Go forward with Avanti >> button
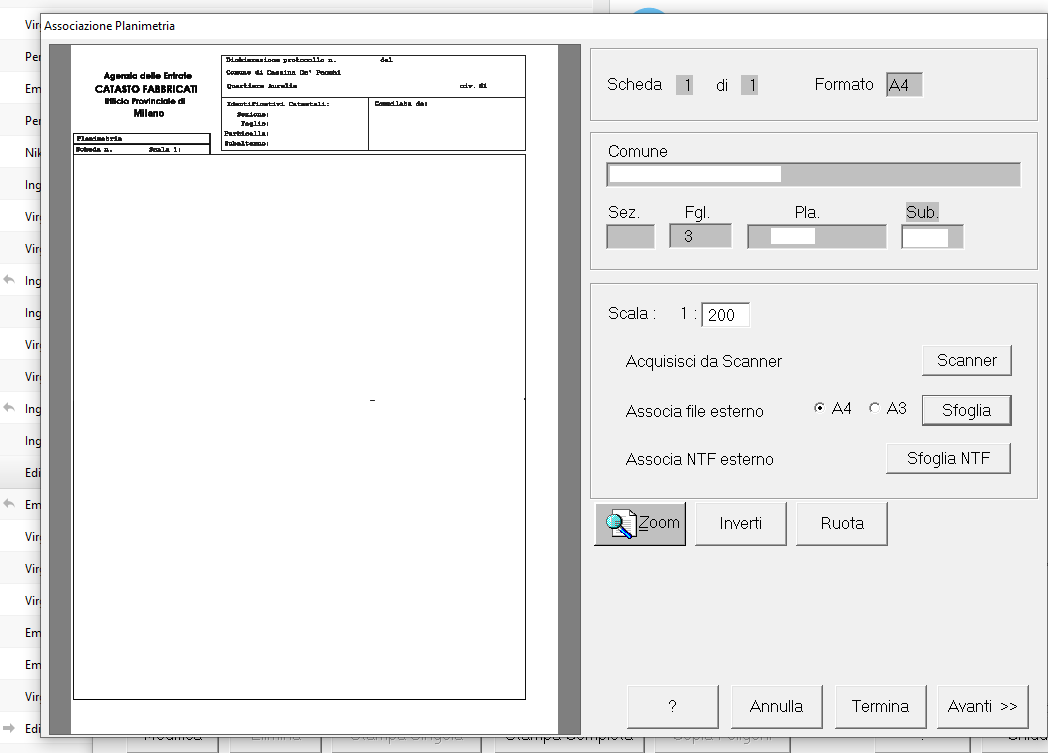The image size is (1052, 753). (982, 706)
